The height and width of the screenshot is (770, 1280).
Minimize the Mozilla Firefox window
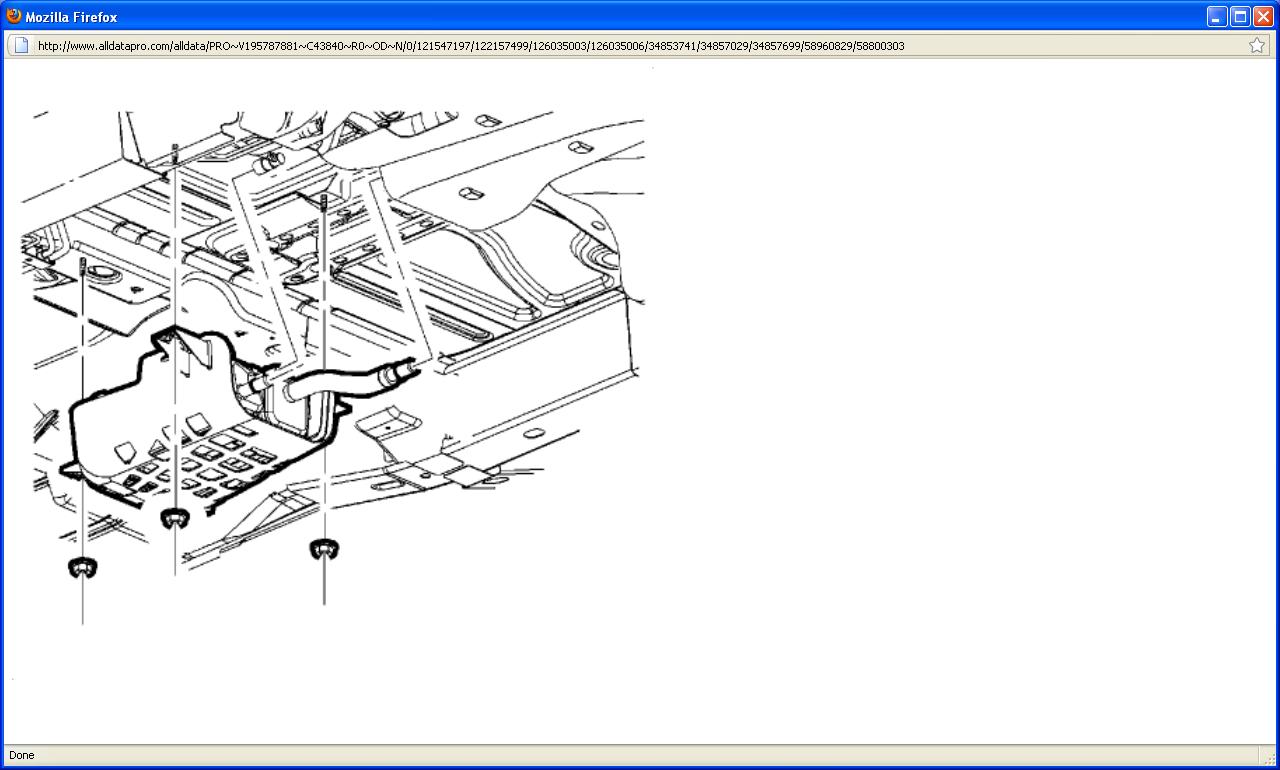tap(1217, 17)
